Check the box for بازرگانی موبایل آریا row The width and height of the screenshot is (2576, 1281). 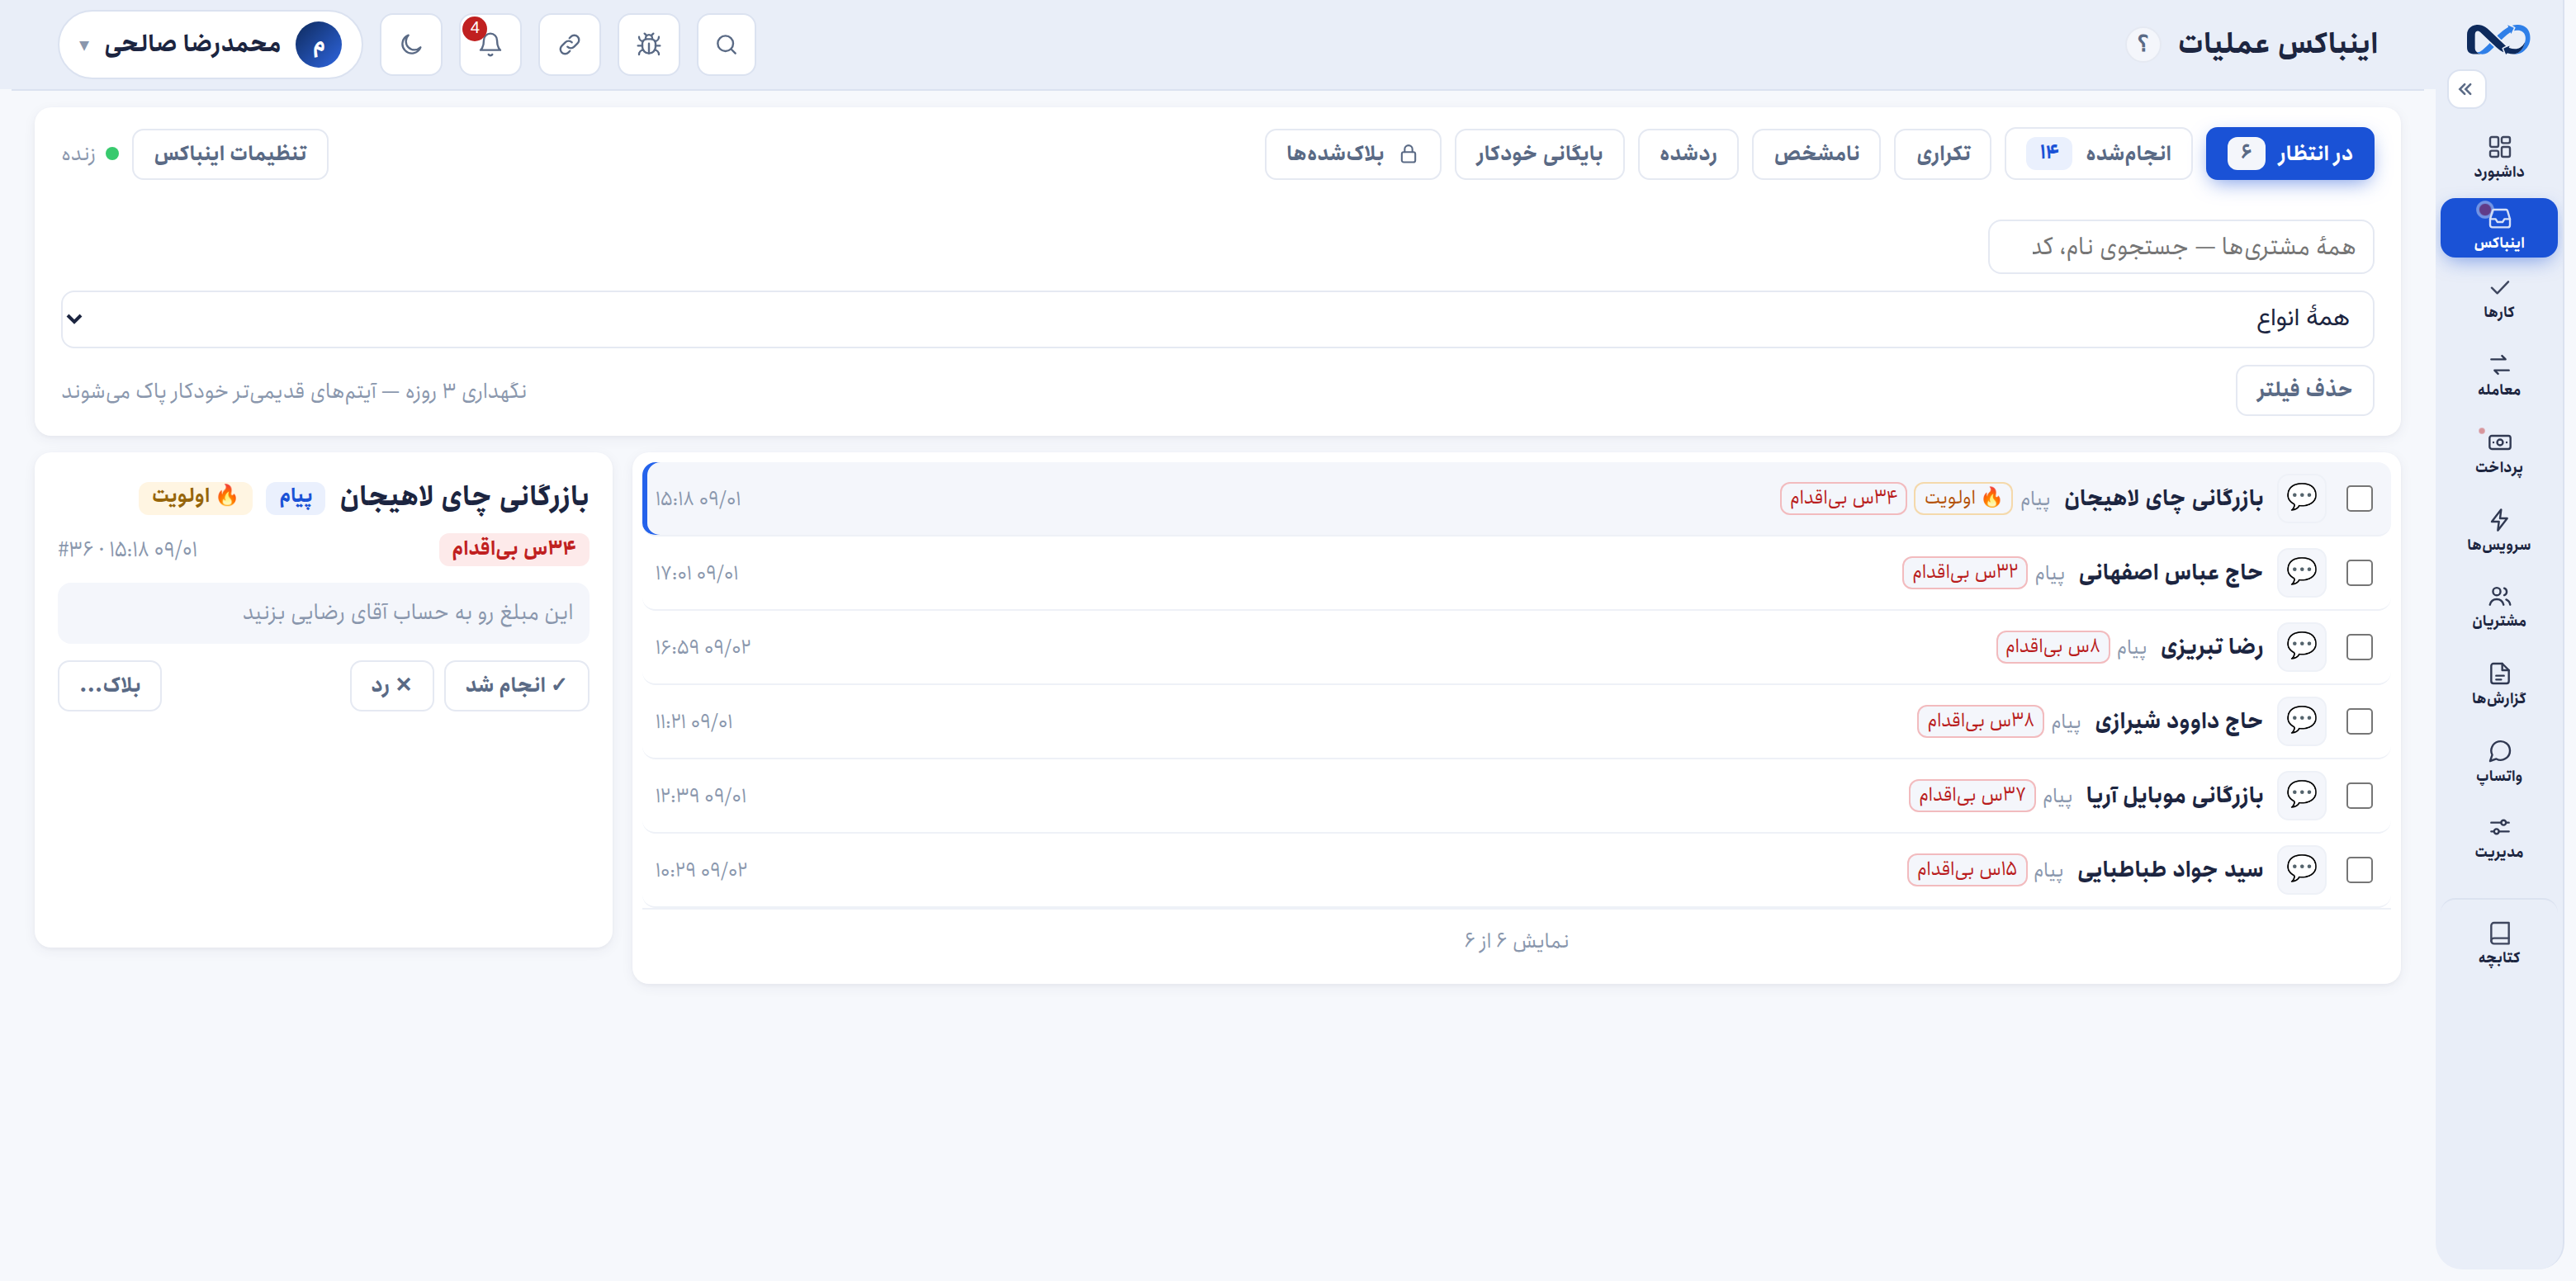[2359, 796]
